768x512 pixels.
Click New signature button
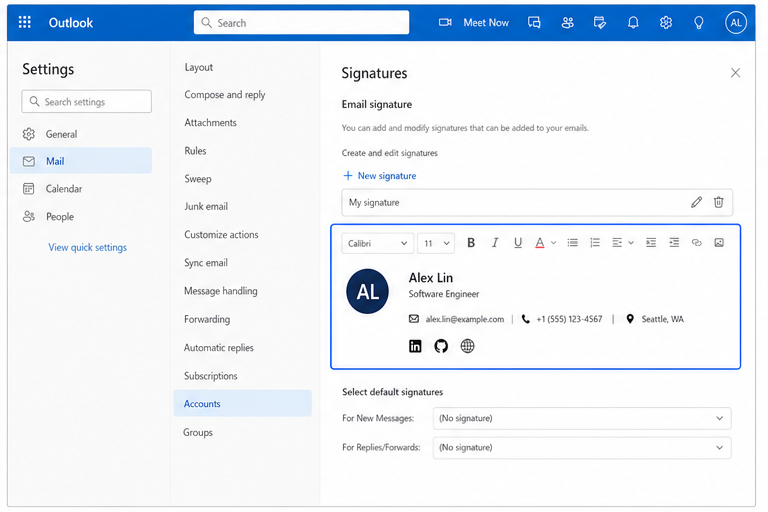pos(380,175)
